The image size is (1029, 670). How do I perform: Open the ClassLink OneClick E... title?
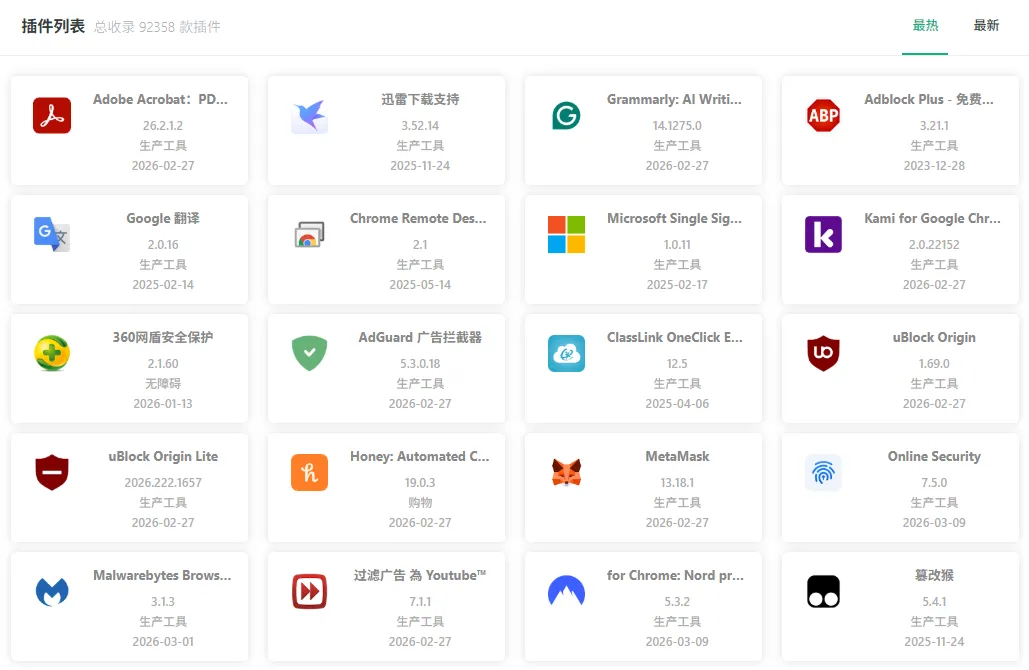[x=675, y=337]
